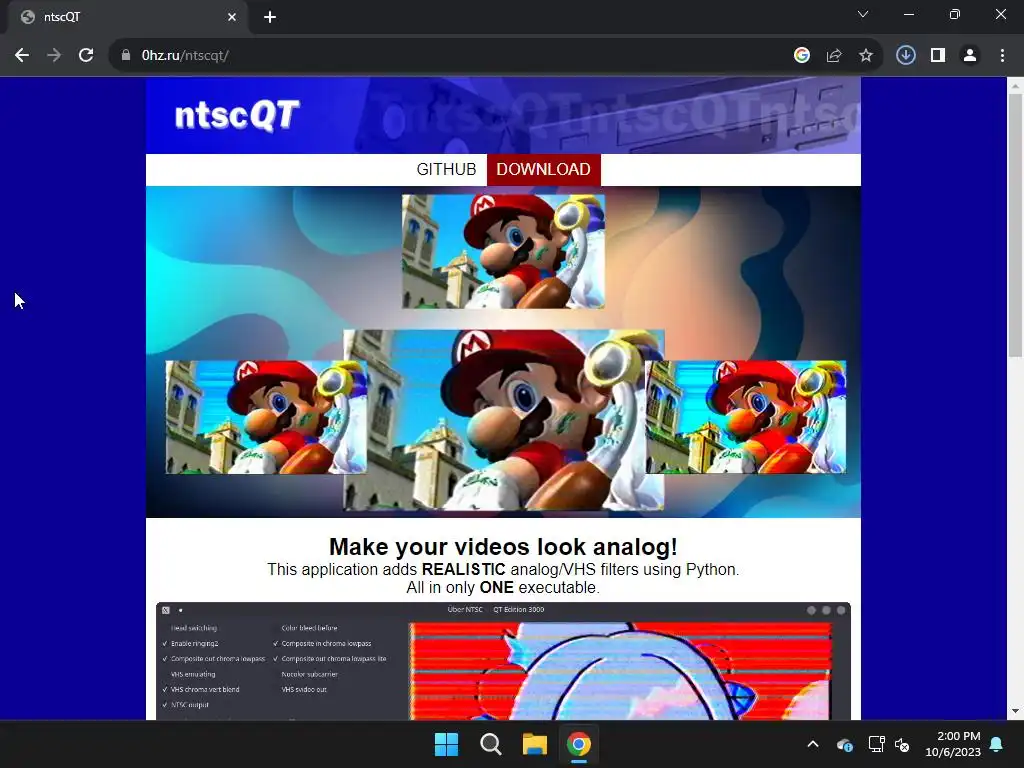Open the left Mario sample image
This screenshot has width=1024, height=768.
pyautogui.click(x=266, y=417)
